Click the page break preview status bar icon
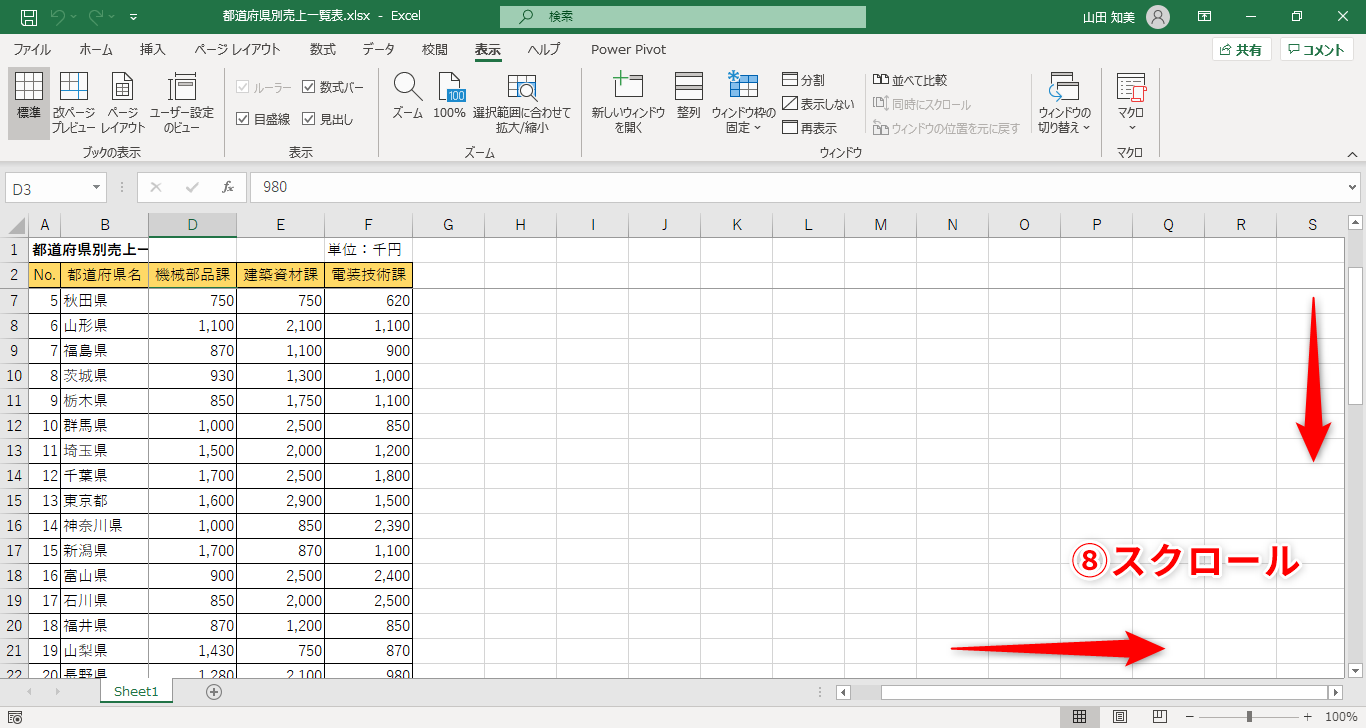 pyautogui.click(x=1159, y=717)
